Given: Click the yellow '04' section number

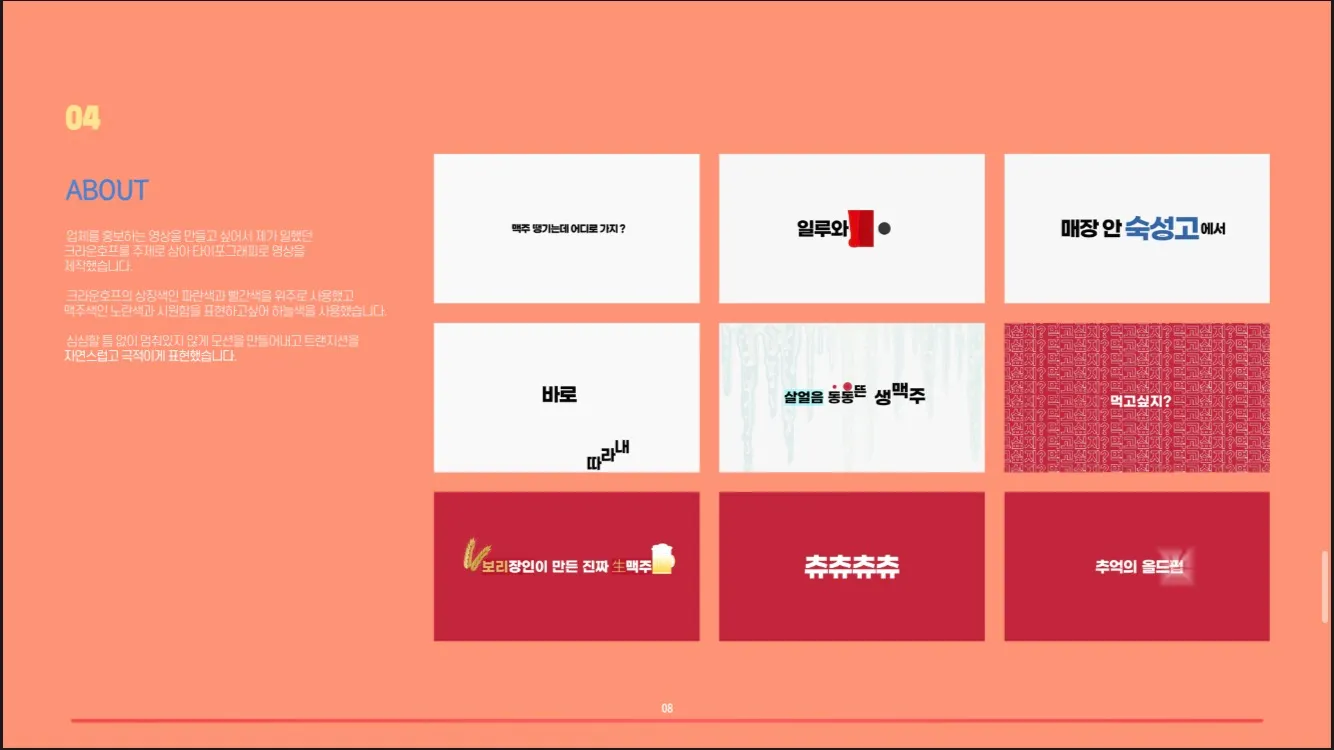Looking at the screenshot, I should (83, 118).
